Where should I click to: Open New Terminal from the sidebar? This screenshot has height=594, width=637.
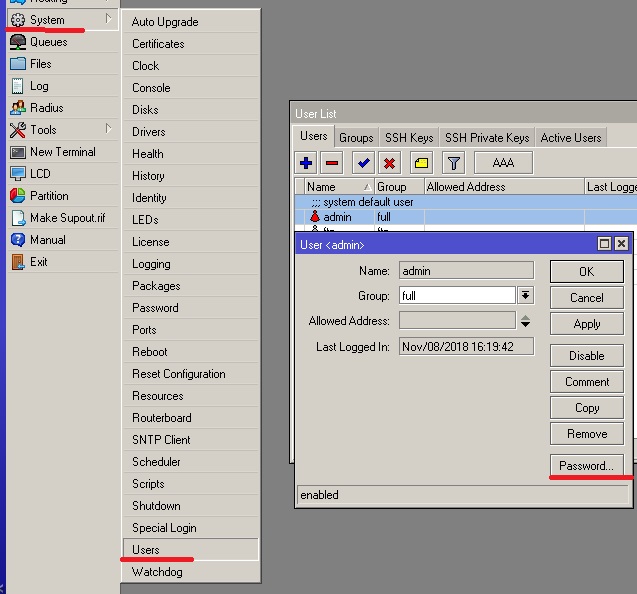pos(62,152)
